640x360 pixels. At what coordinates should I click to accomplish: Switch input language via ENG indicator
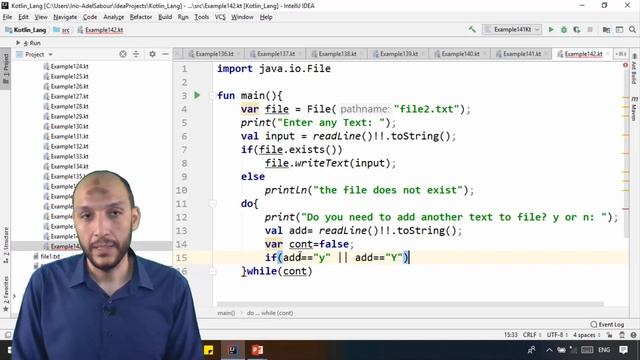click(604, 350)
